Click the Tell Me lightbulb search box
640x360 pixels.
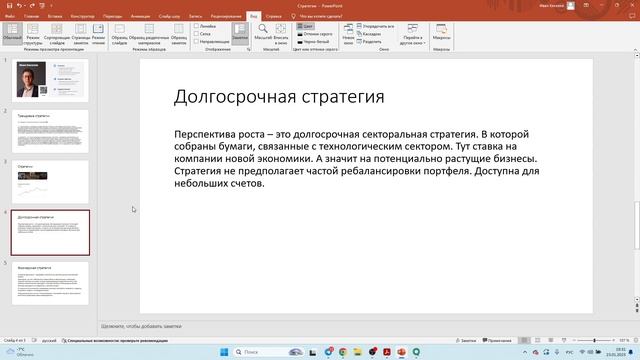[317, 16]
